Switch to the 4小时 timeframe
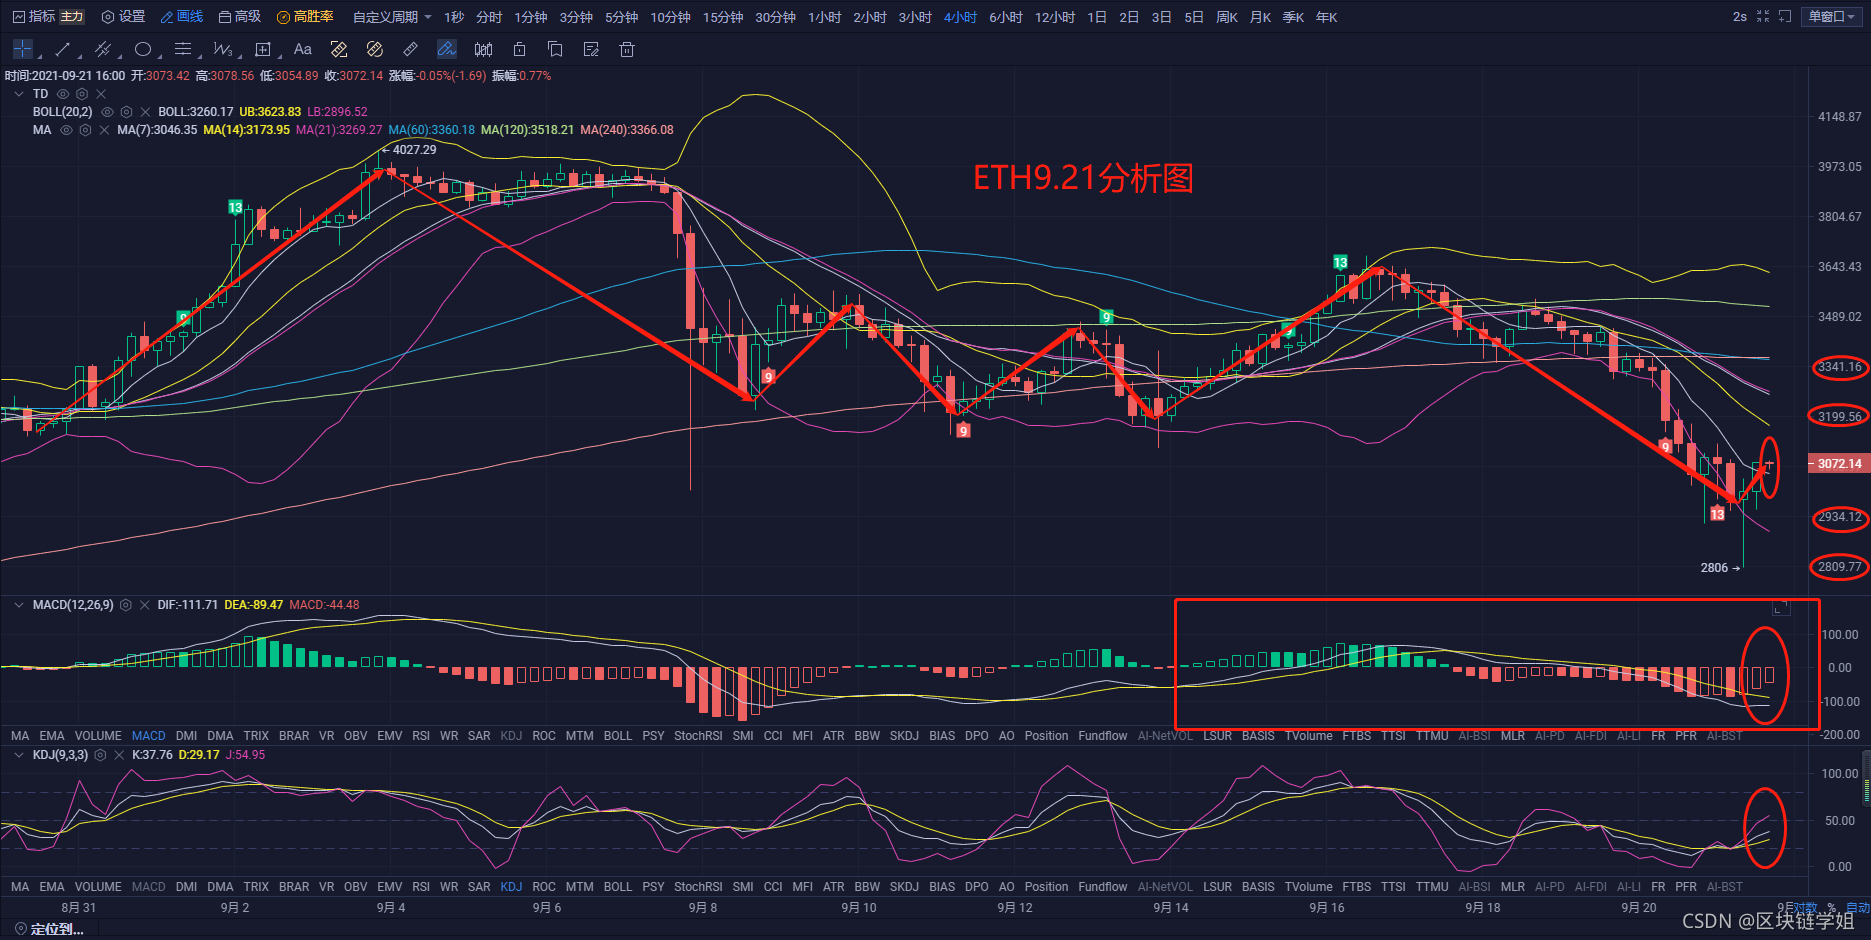Image resolution: width=1871 pixels, height=940 pixels. click(x=960, y=17)
